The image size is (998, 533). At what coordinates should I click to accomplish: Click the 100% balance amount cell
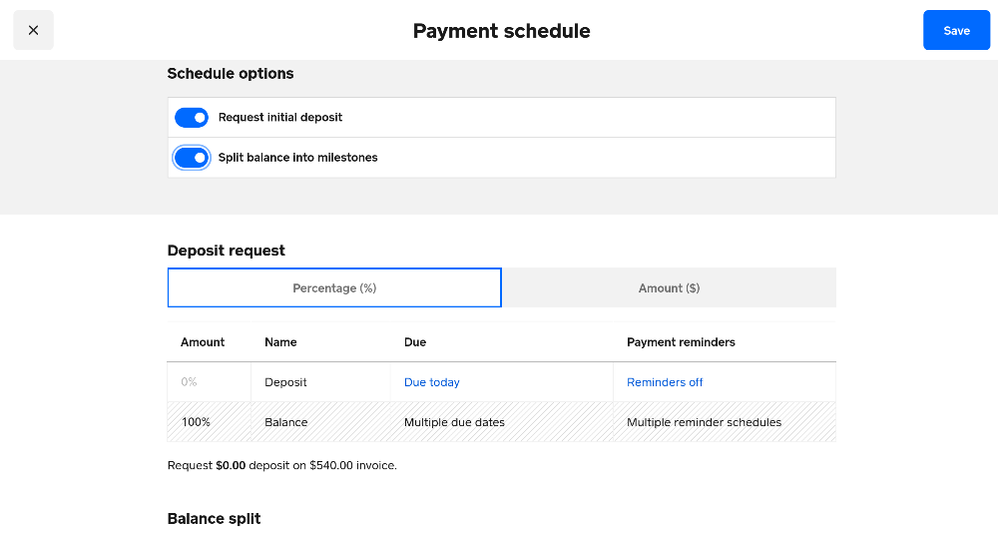pos(196,422)
